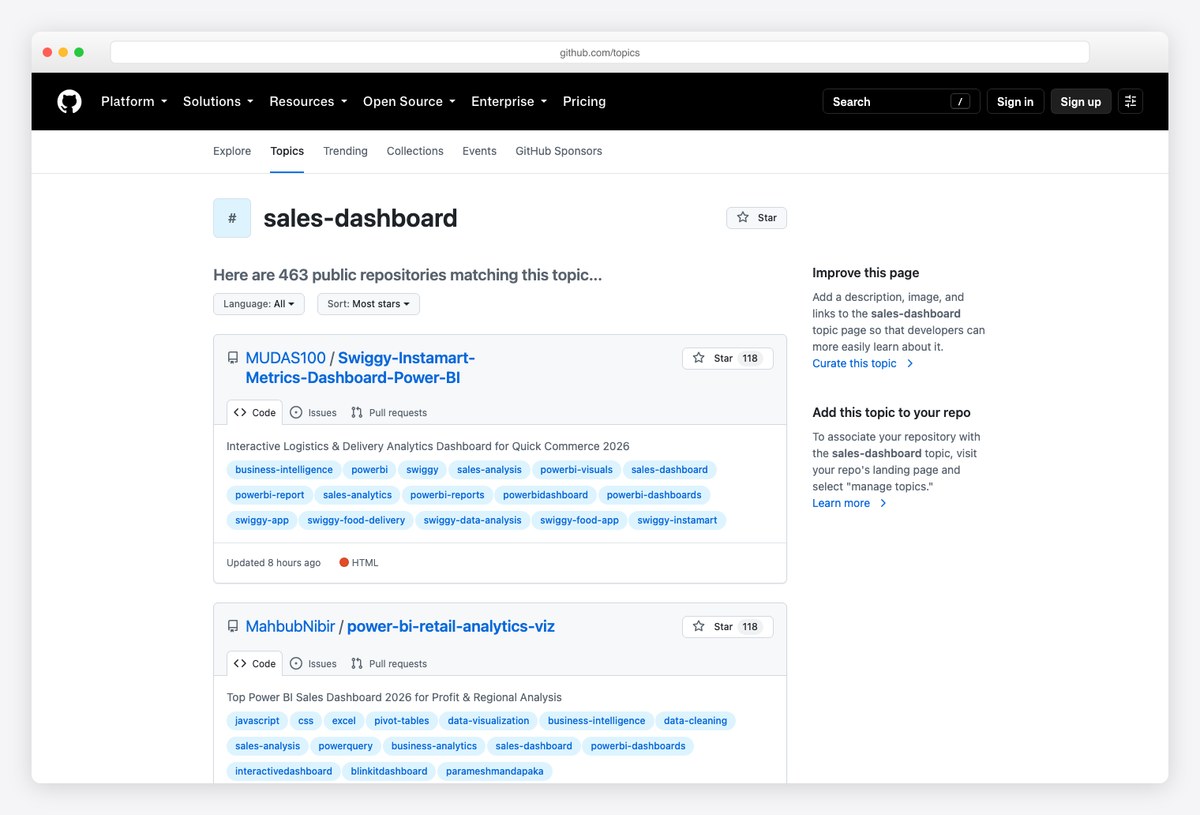Open the powerquery topic tag
1200x815 pixels.
(345, 746)
